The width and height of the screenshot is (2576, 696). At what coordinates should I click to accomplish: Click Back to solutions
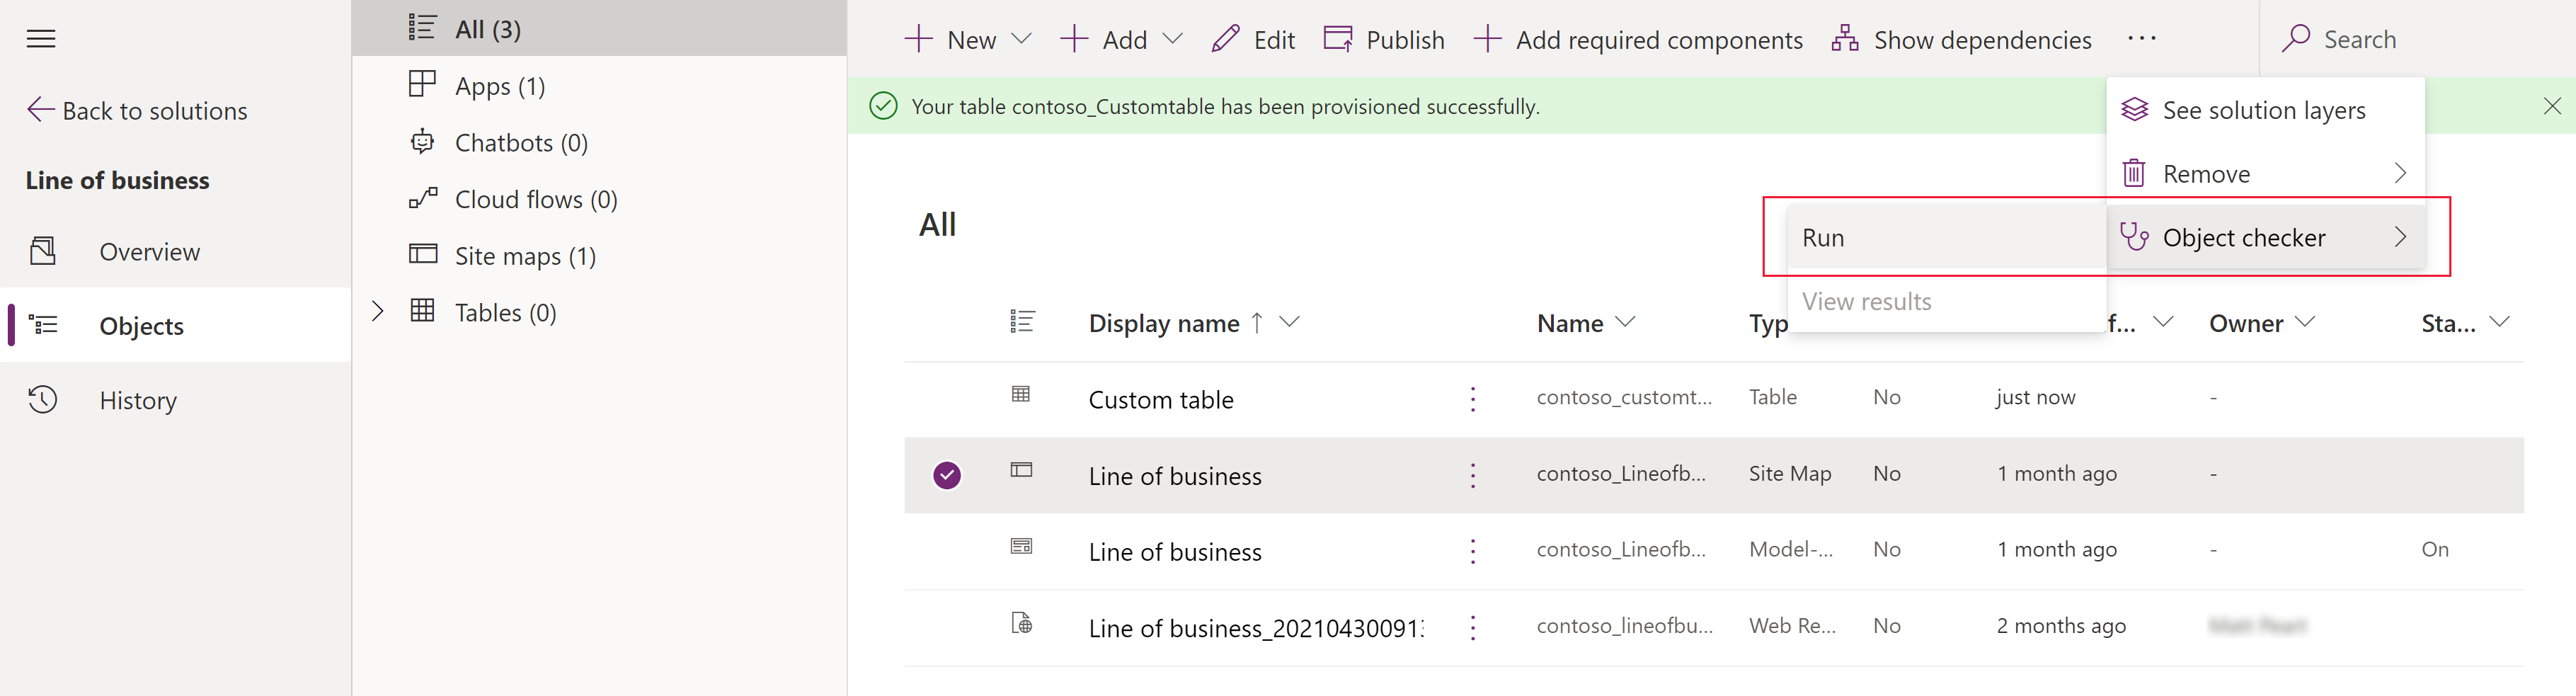[x=154, y=110]
